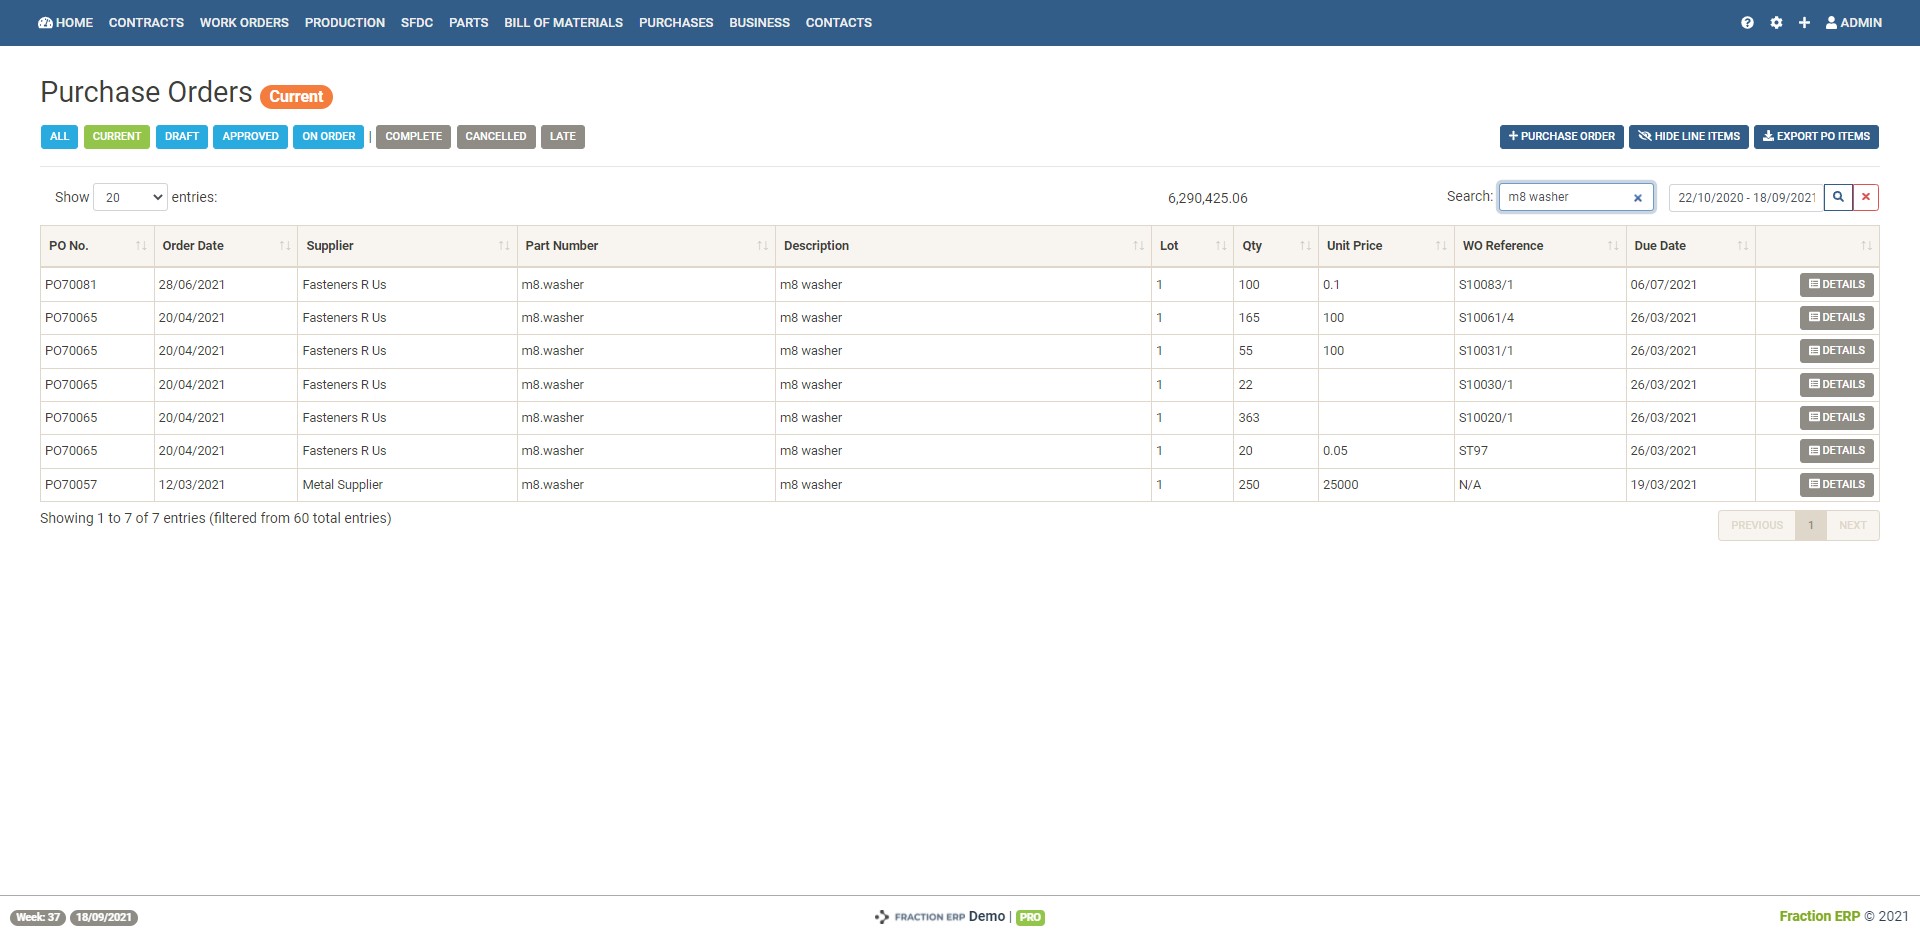Sort table by PO No. column arrows
Screen dimensions: 1920x937
(140, 246)
